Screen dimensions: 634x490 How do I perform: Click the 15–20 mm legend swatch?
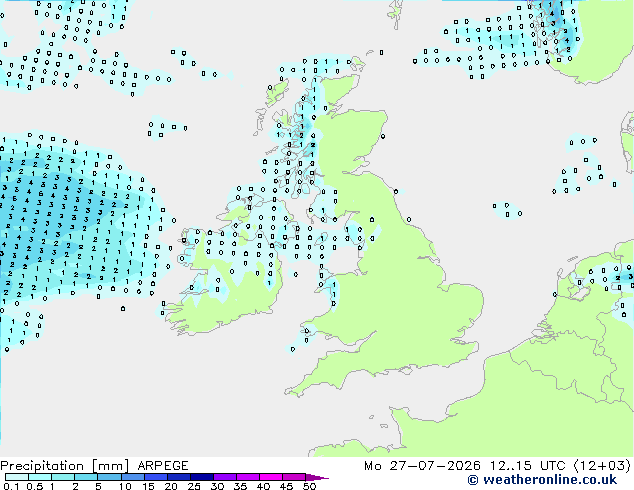coord(156,477)
